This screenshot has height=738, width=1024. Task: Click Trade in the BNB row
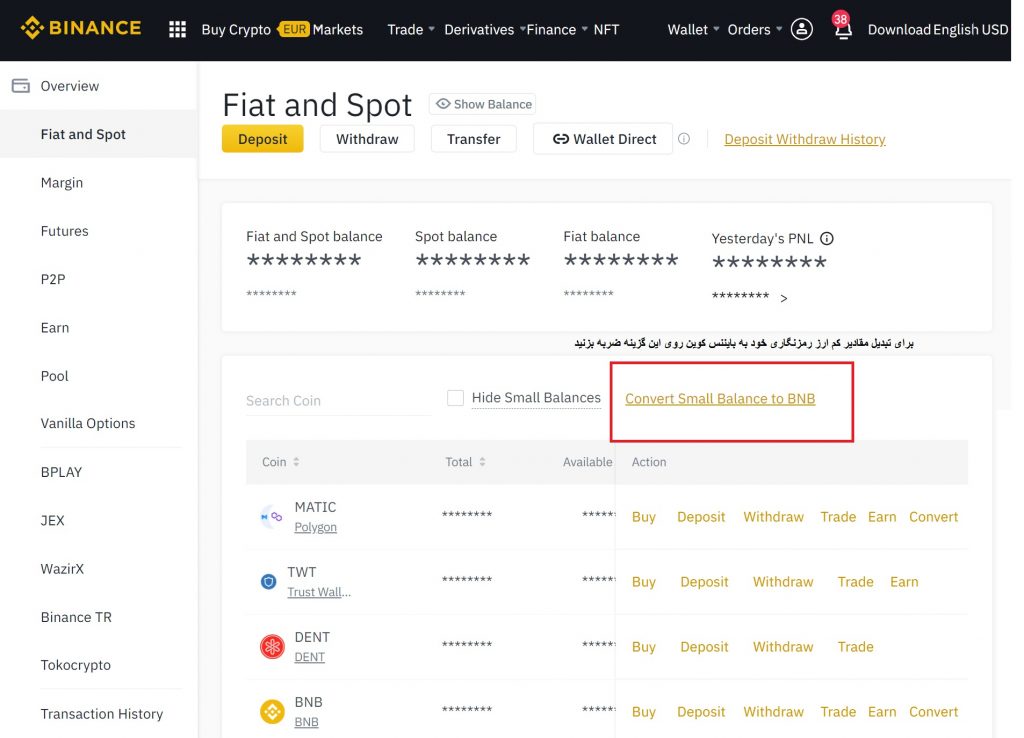pos(838,711)
